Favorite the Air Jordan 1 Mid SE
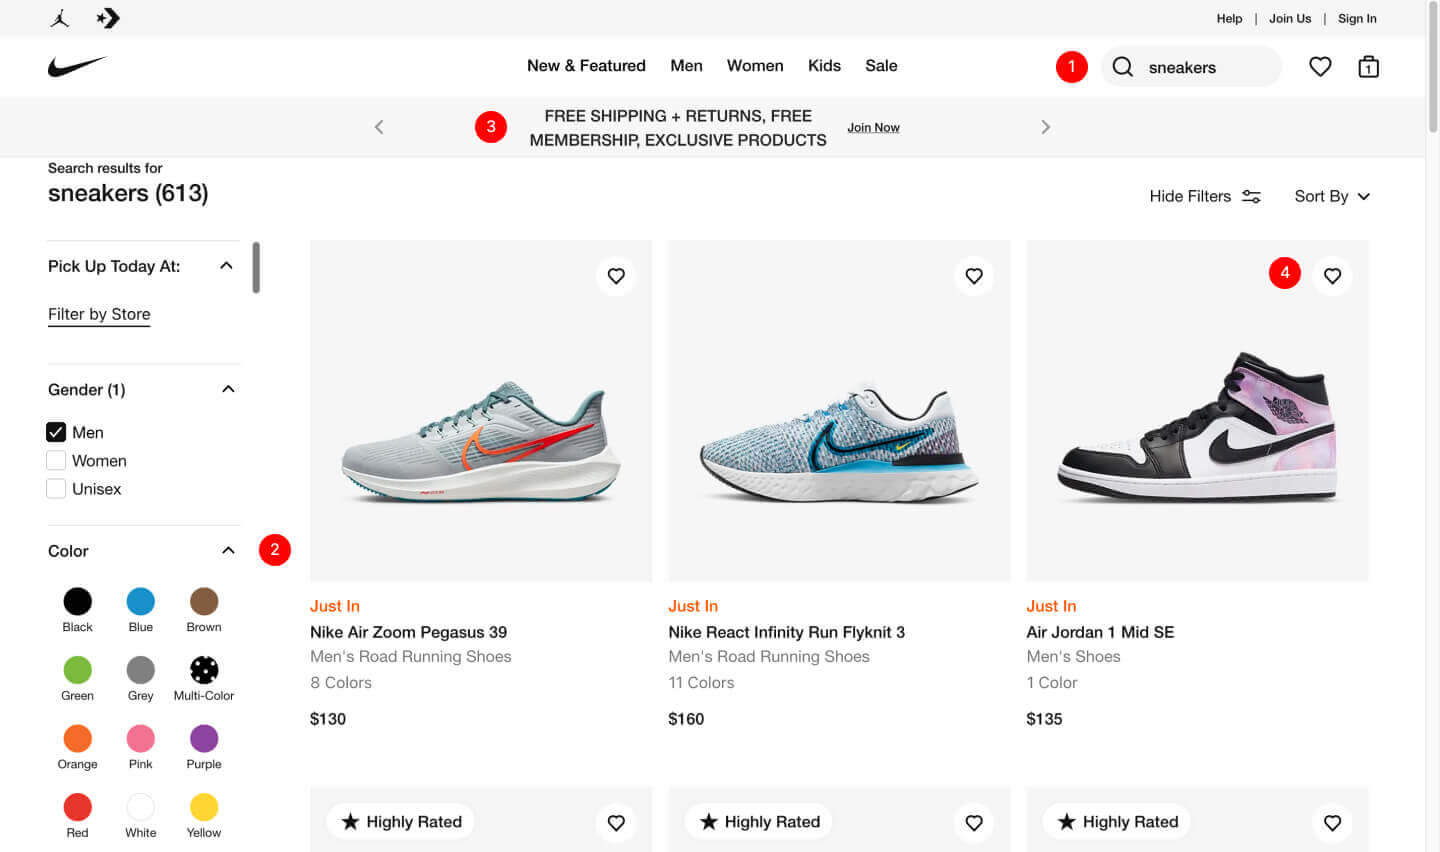Screen dimensions: 1440x852 click(x=1332, y=276)
